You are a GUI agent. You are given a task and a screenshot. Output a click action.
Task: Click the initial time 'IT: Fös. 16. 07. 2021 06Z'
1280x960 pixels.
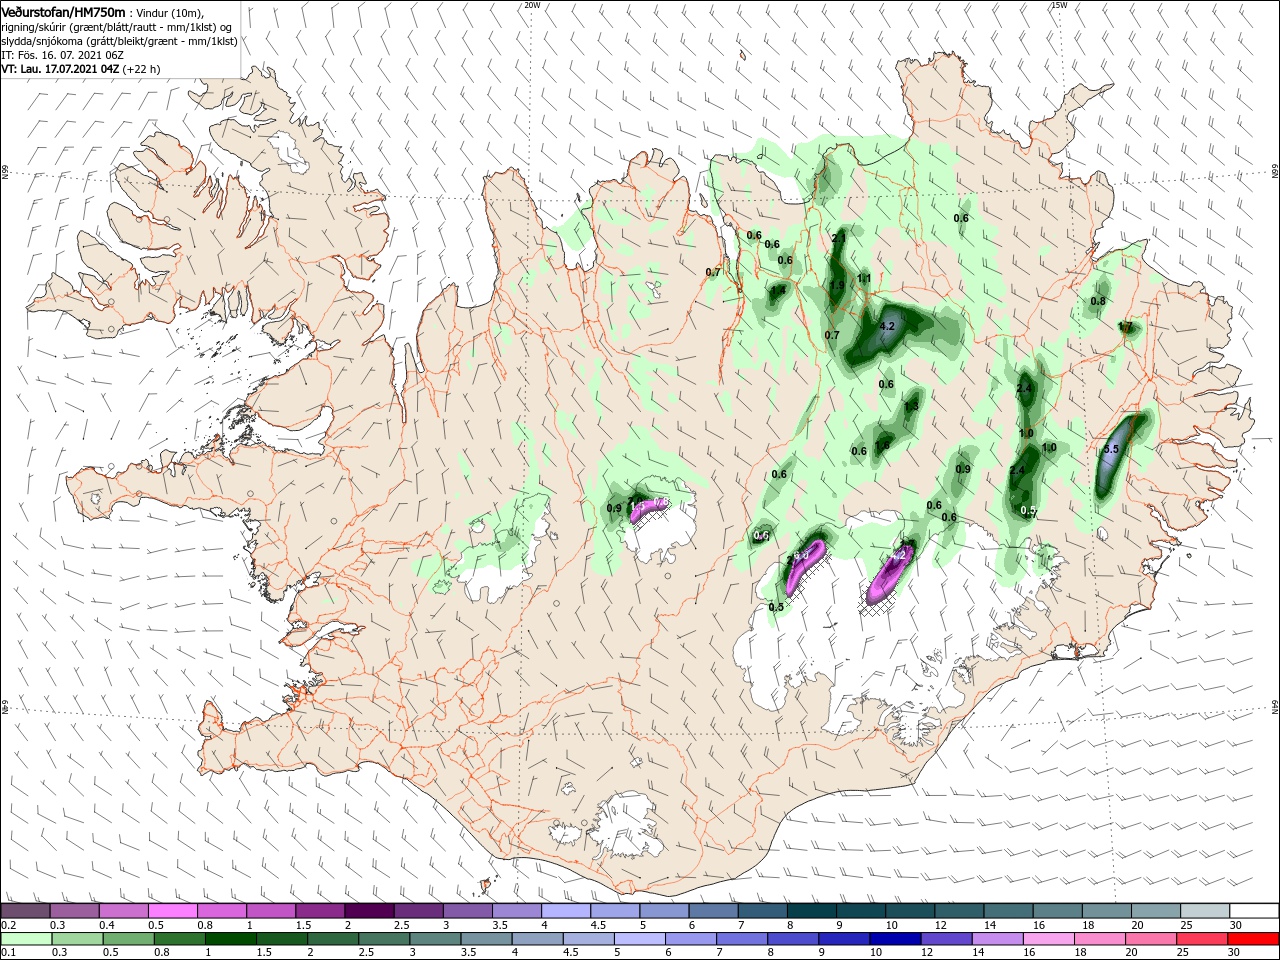click(62, 55)
